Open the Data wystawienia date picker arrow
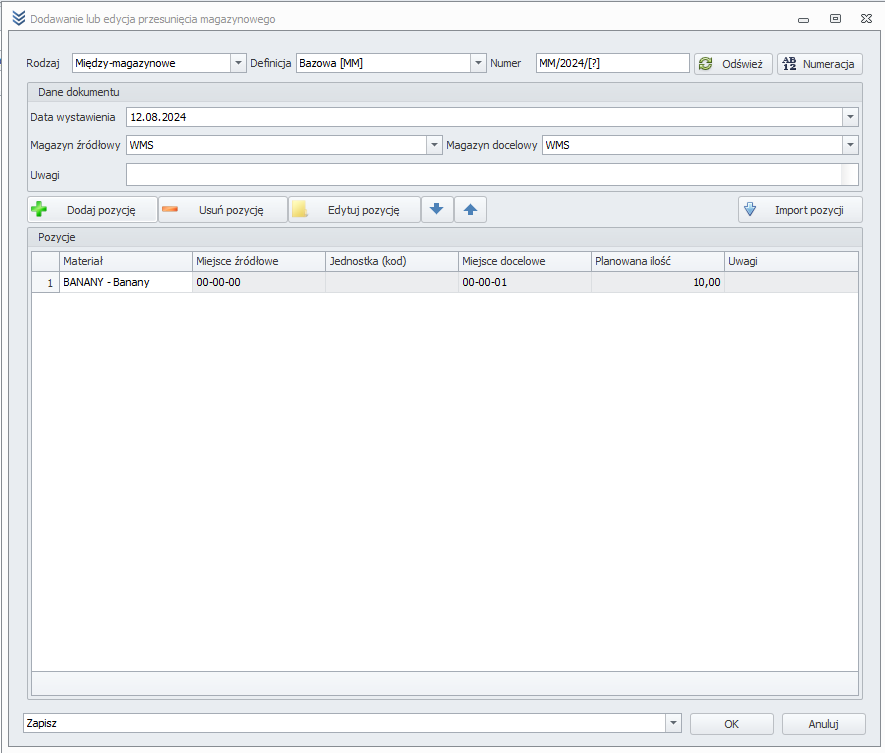Viewport: 885px width, 753px height. click(850, 117)
